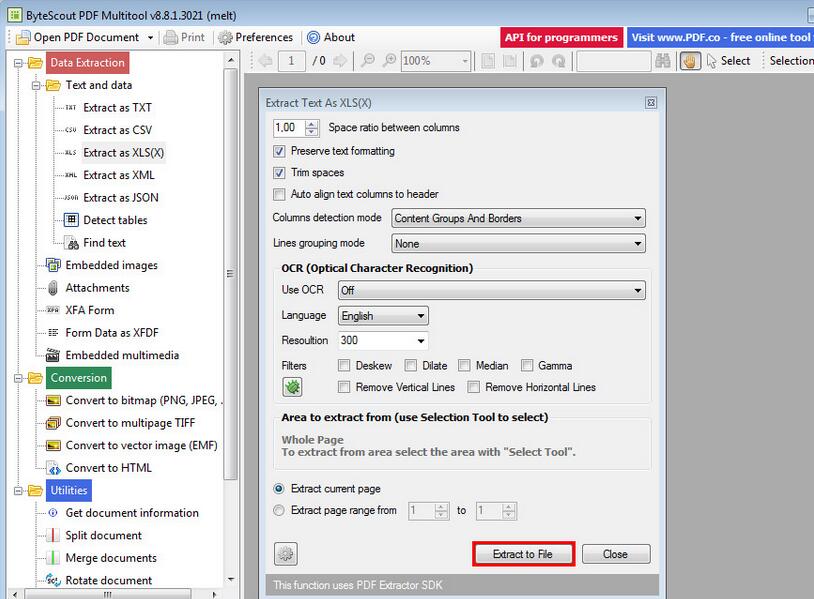Click the Visit www.PDF.co link
This screenshot has height=599, width=814.
(x=721, y=37)
